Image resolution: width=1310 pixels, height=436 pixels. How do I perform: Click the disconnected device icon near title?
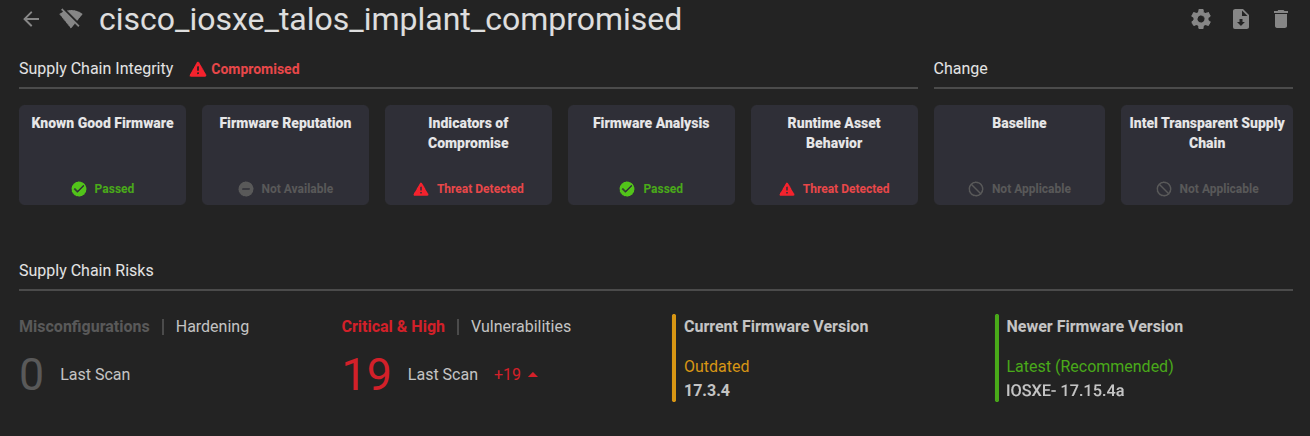point(70,19)
